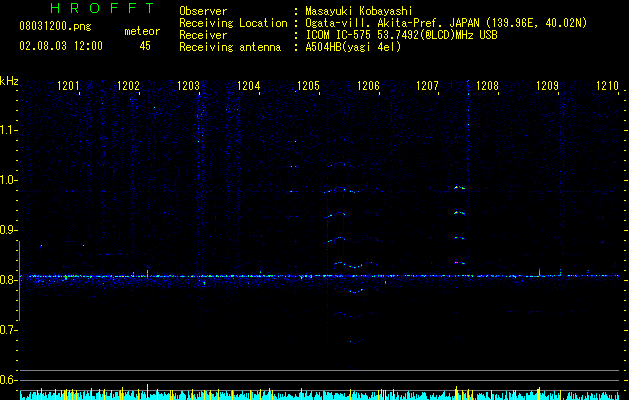
Task: Click the A504HB(yagi 4el) antenna text
Action: (353, 47)
